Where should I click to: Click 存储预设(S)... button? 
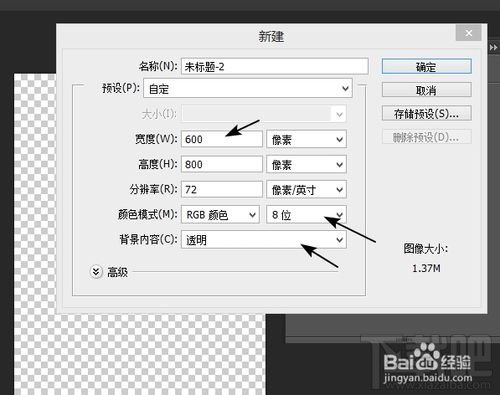[x=426, y=113]
